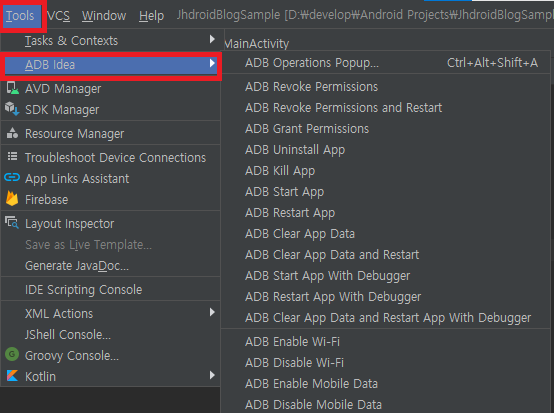Select the Kotlin menu entry

(x=111, y=377)
